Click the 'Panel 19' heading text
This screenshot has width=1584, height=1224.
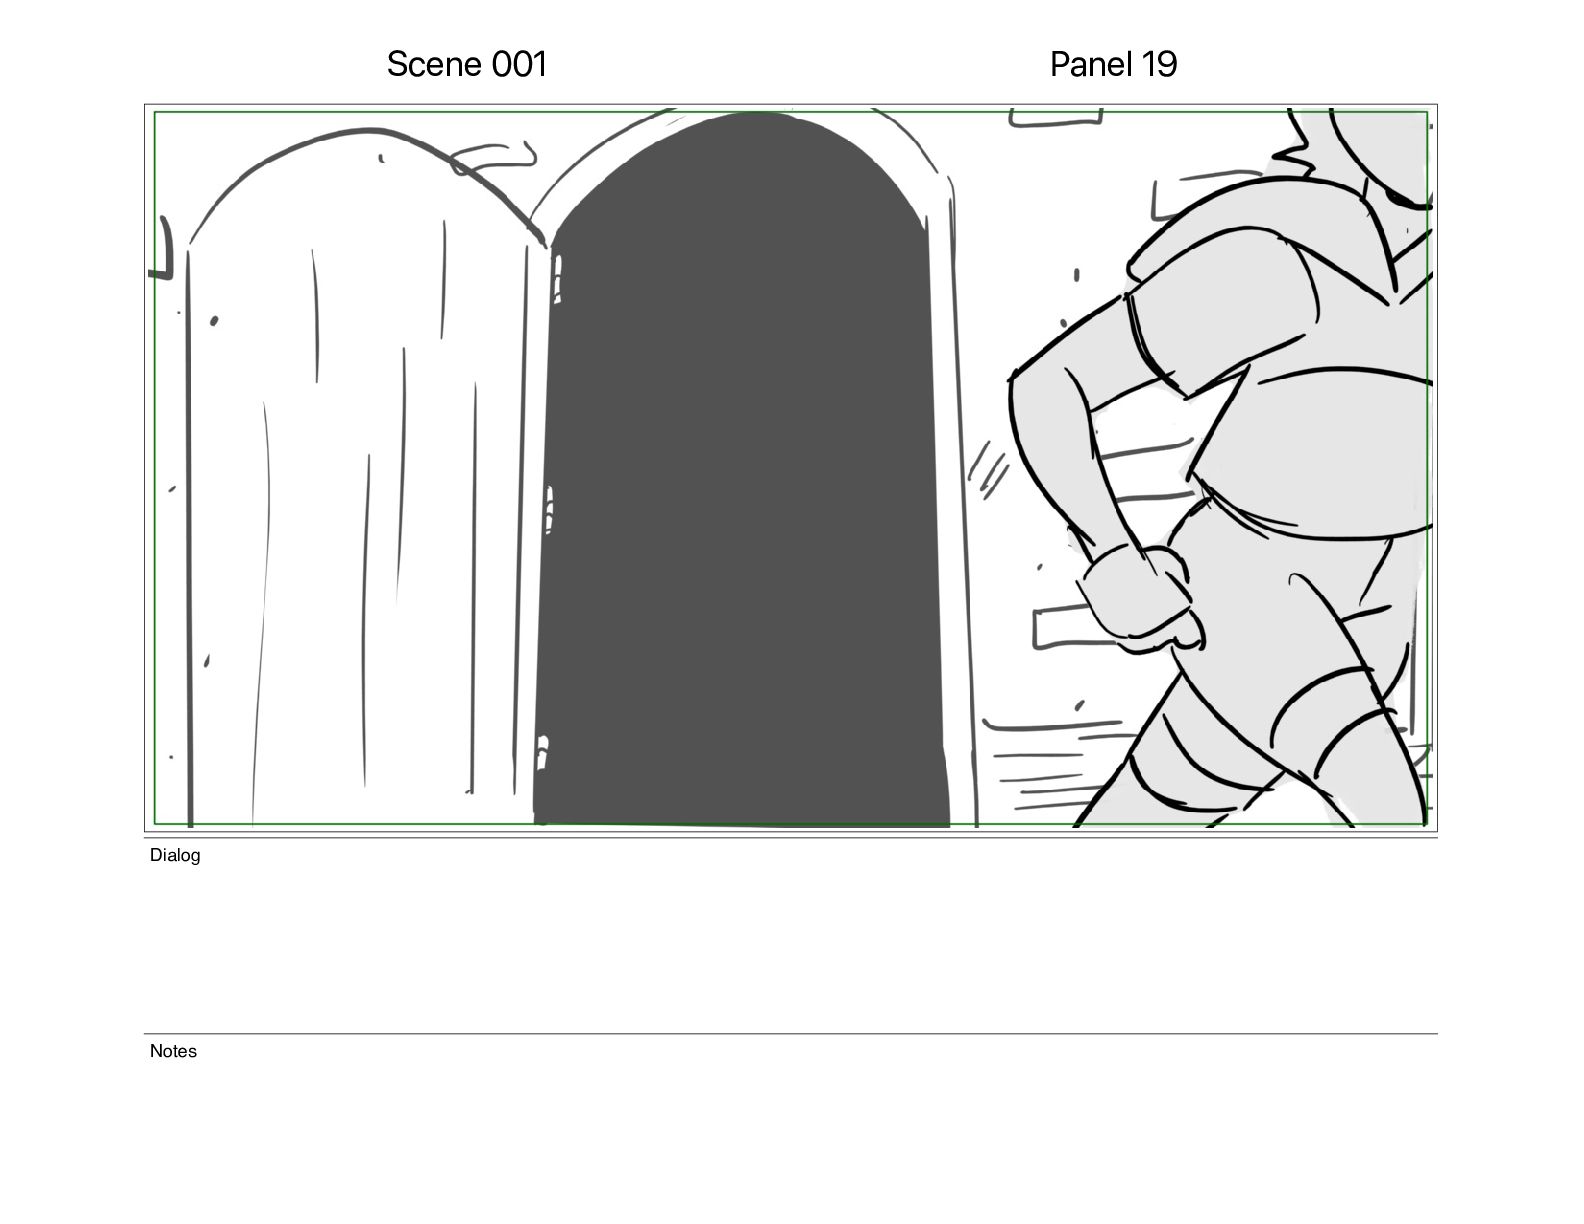1113,64
